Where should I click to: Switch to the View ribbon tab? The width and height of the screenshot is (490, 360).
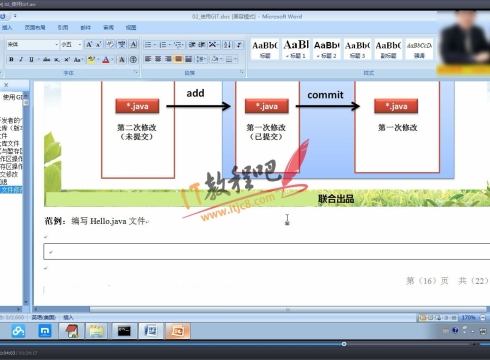[131, 28]
